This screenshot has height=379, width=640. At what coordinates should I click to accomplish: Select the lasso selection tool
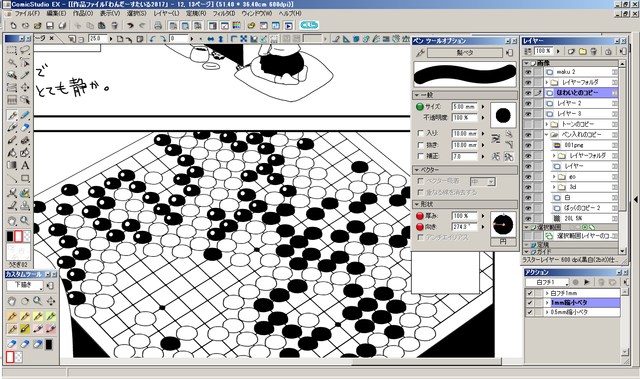25,51
